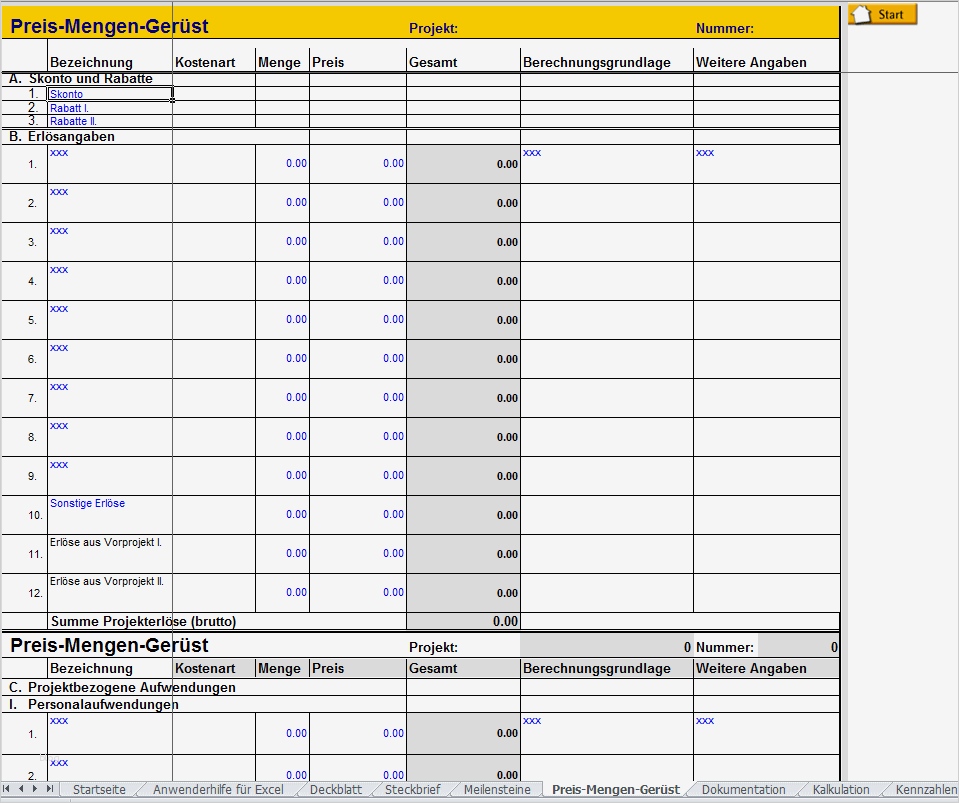Viewport: 959px width, 803px height.
Task: Select the lower Nummer value cell showing 0
Action: point(798,647)
